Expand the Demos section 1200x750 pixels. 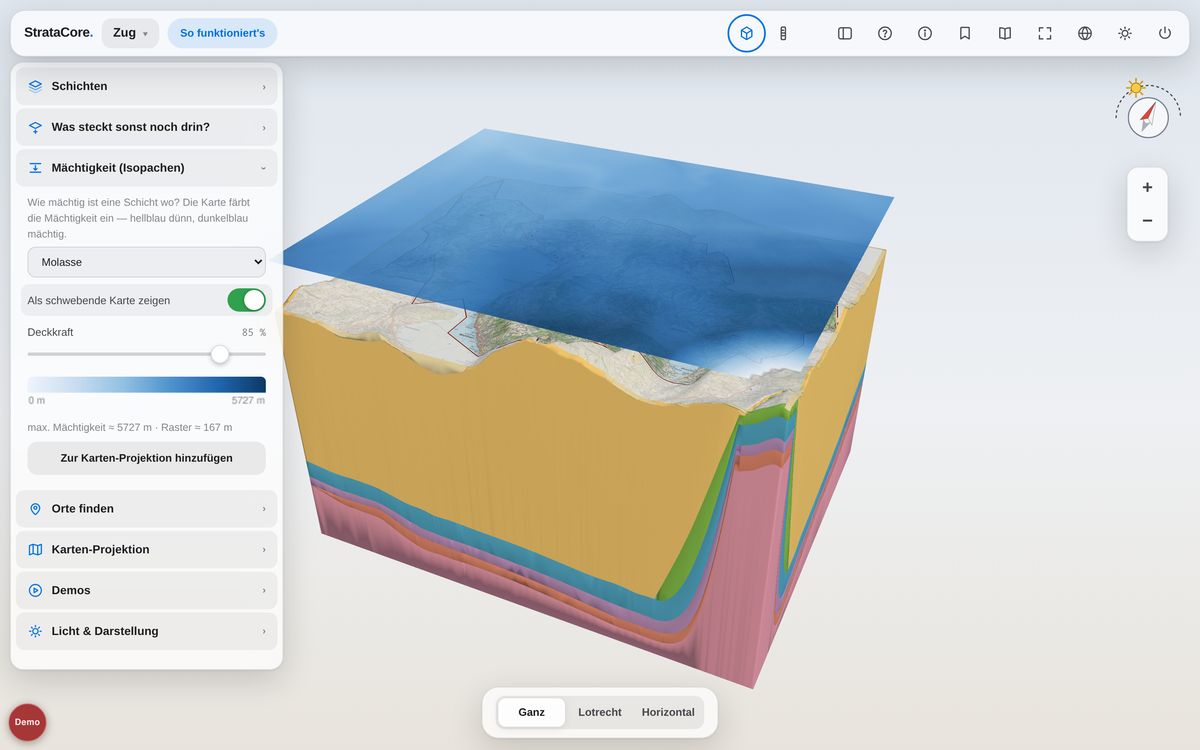(x=147, y=591)
